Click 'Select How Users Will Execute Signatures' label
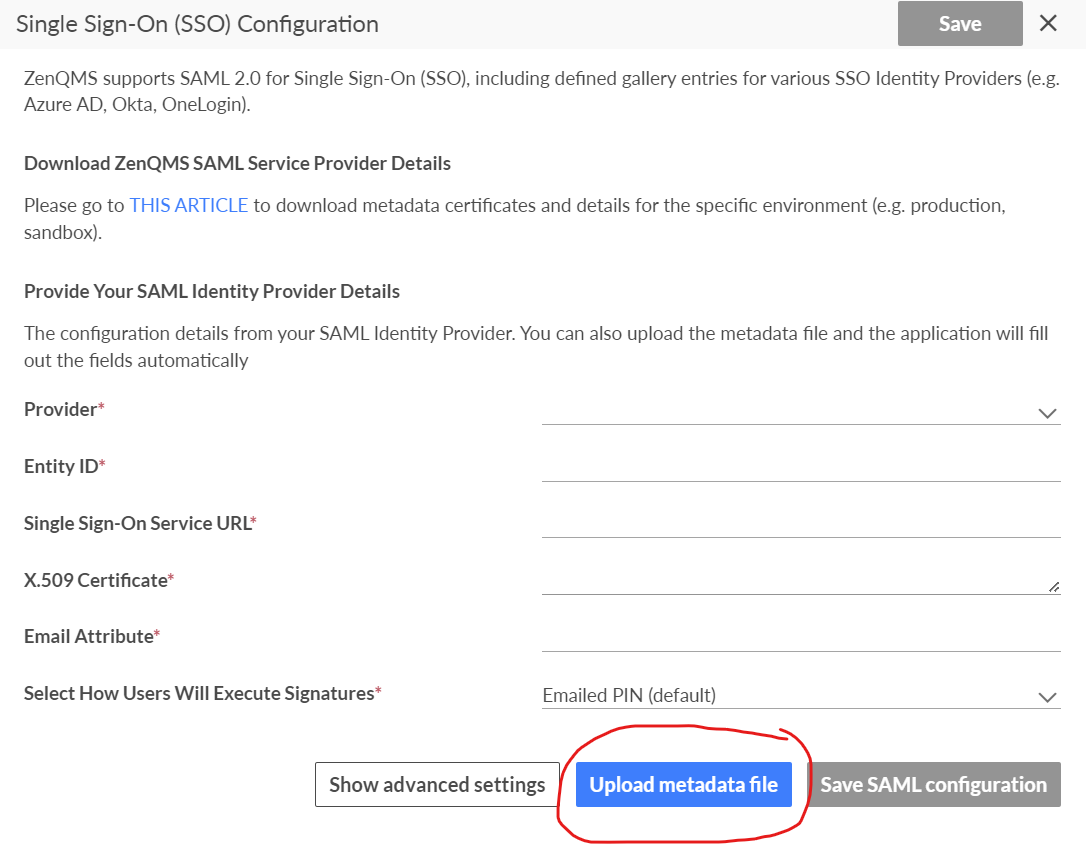 click(199, 693)
